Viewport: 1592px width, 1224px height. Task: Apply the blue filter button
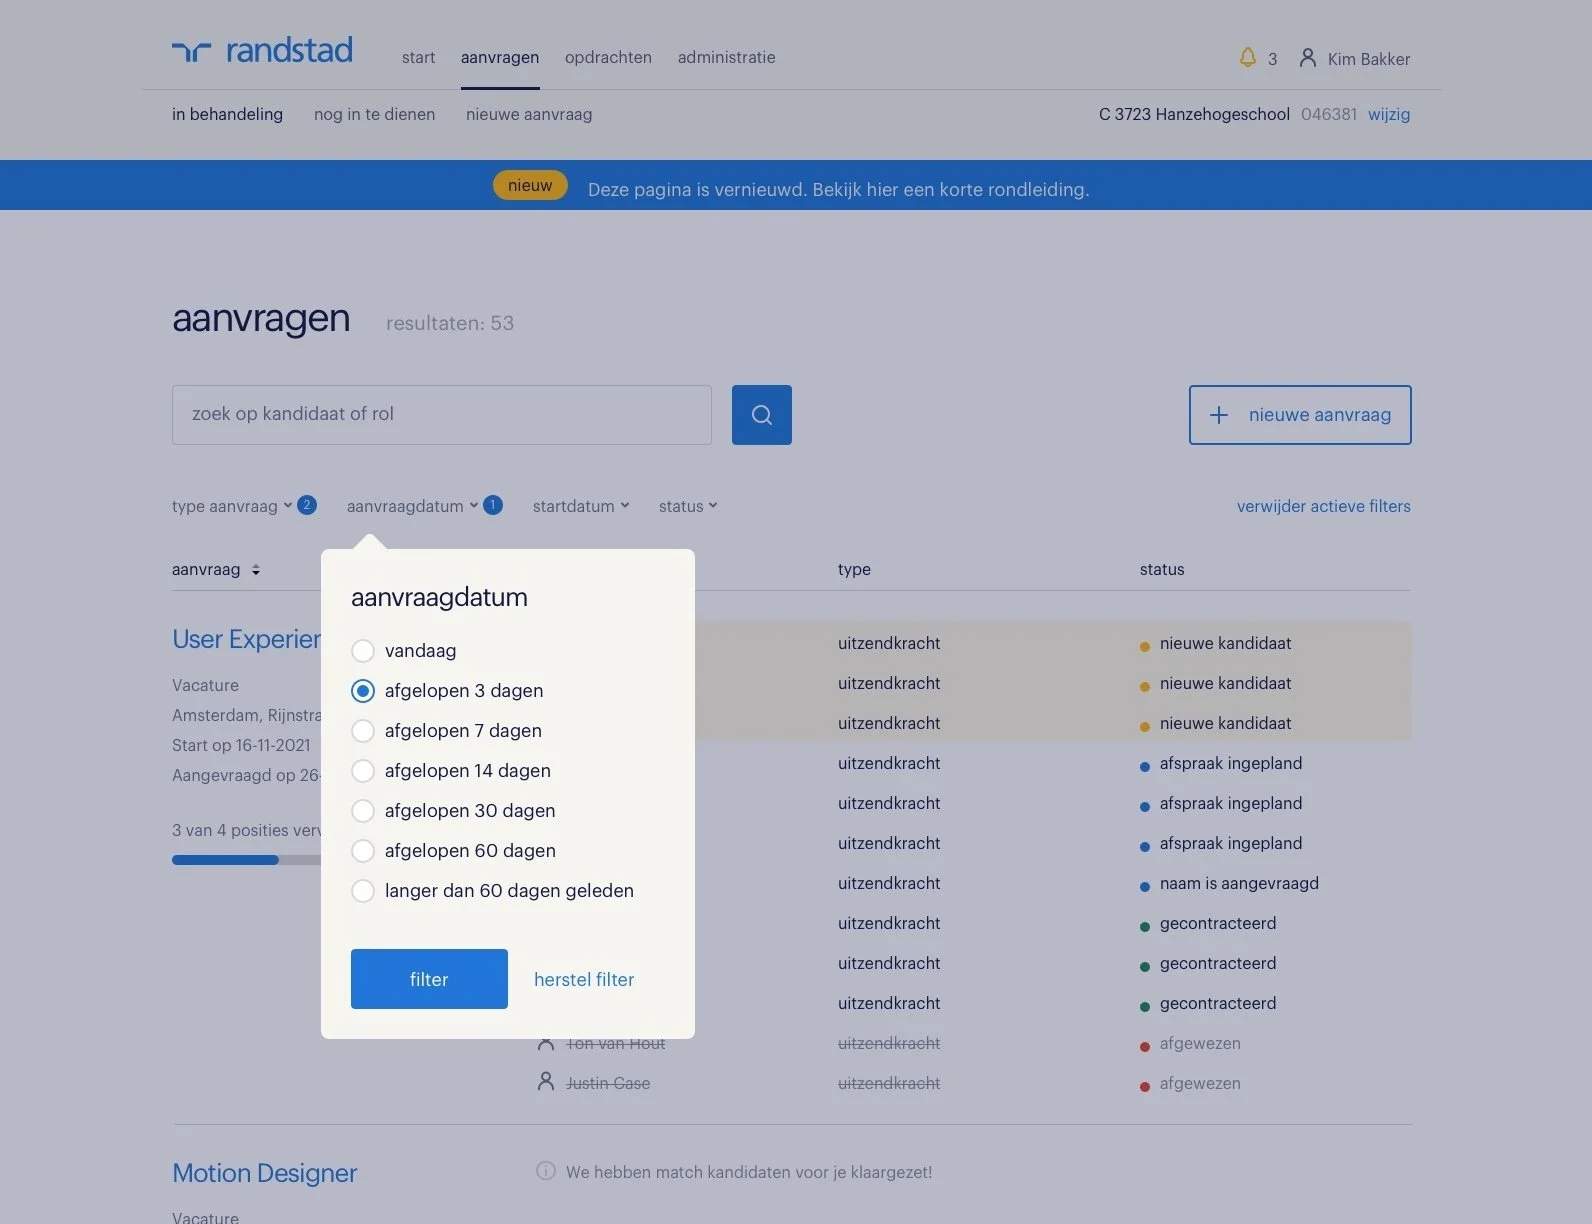429,979
